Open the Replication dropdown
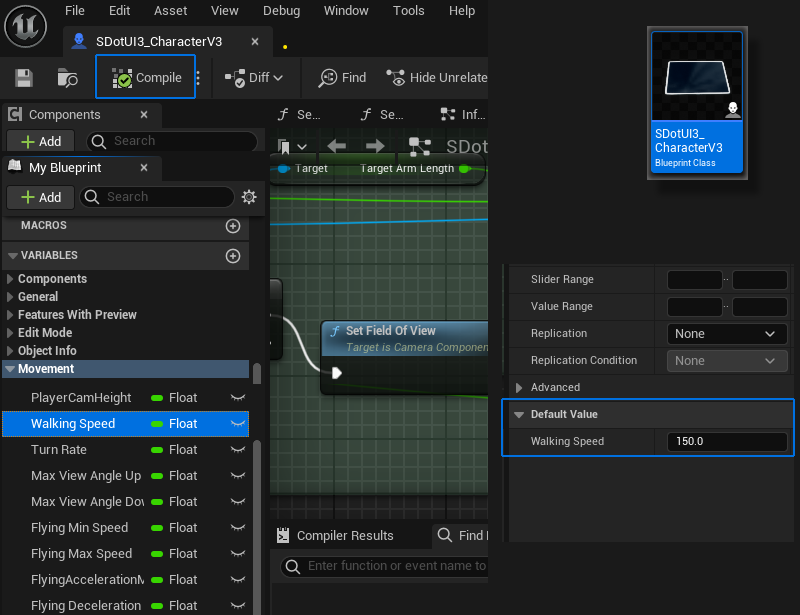Image resolution: width=800 pixels, height=615 pixels. (x=726, y=334)
